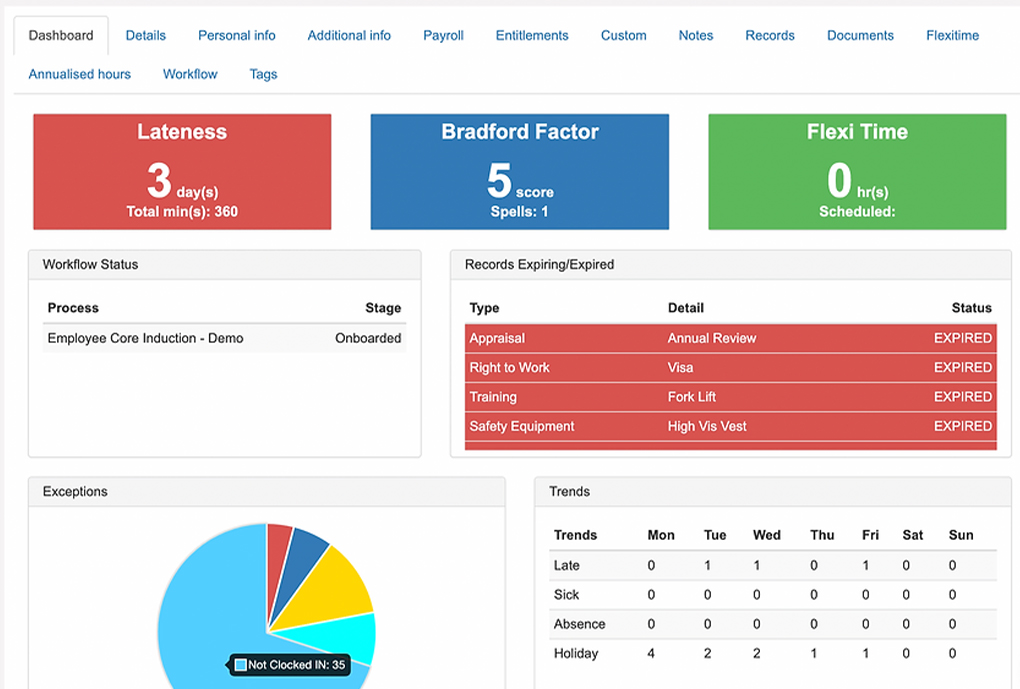This screenshot has width=1020, height=689.
Task: View the Workflow tab
Action: 190,74
